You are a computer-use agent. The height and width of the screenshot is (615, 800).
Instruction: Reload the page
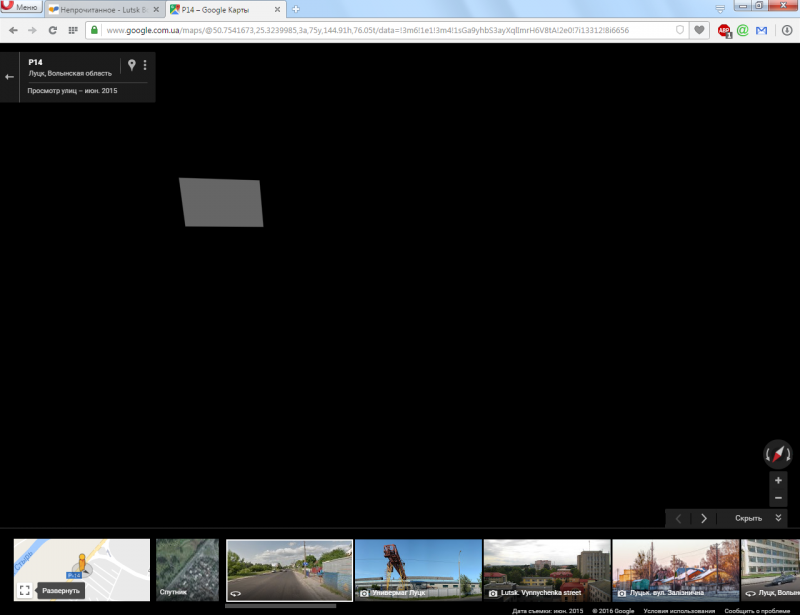click(53, 30)
